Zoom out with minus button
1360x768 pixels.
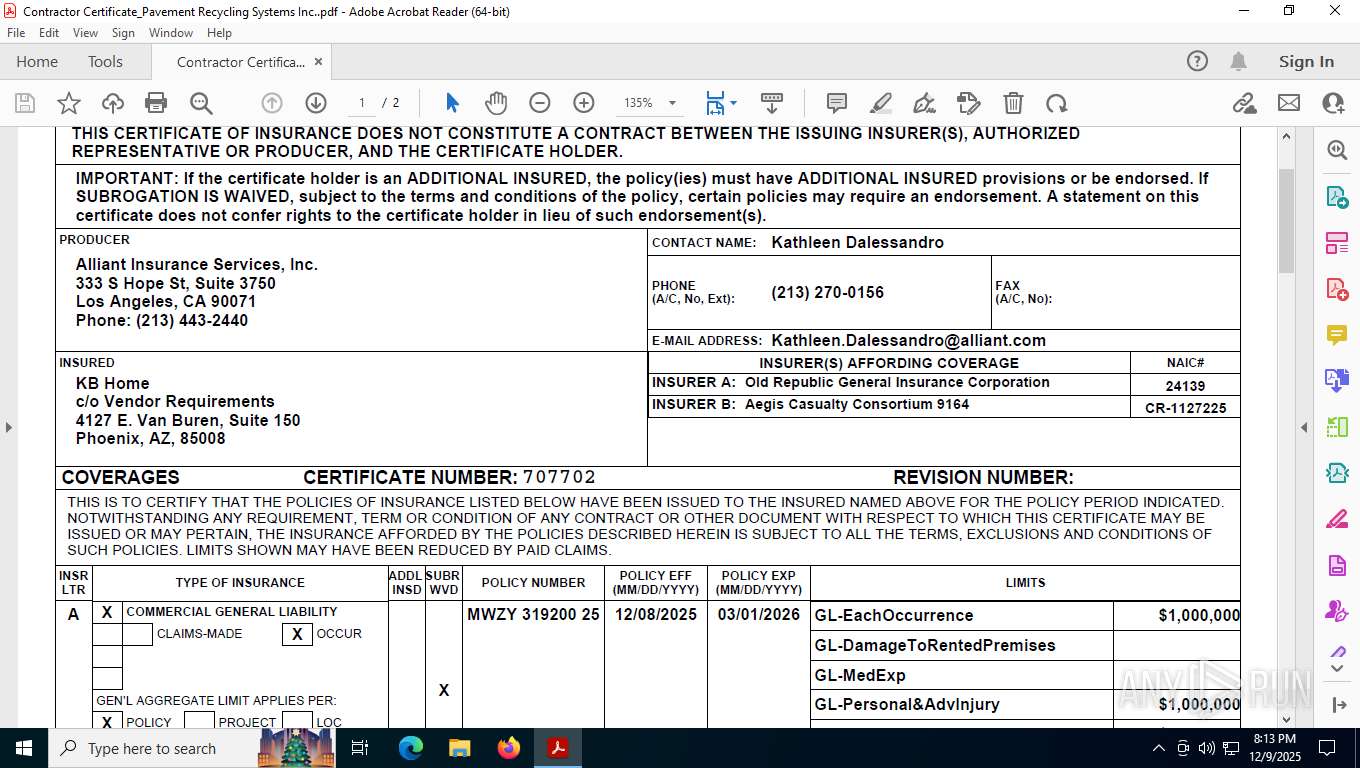(540, 103)
